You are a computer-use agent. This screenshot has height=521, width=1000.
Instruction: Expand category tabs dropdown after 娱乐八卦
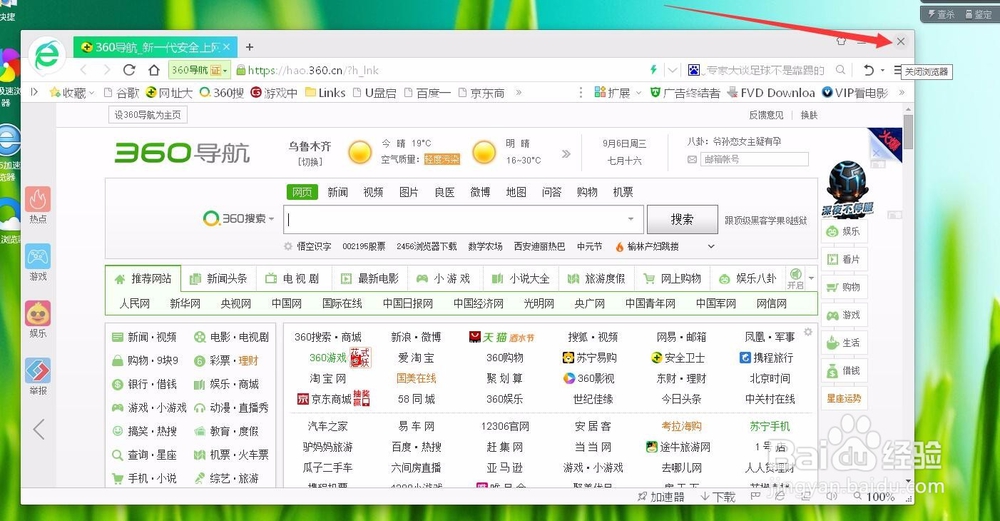(x=811, y=278)
